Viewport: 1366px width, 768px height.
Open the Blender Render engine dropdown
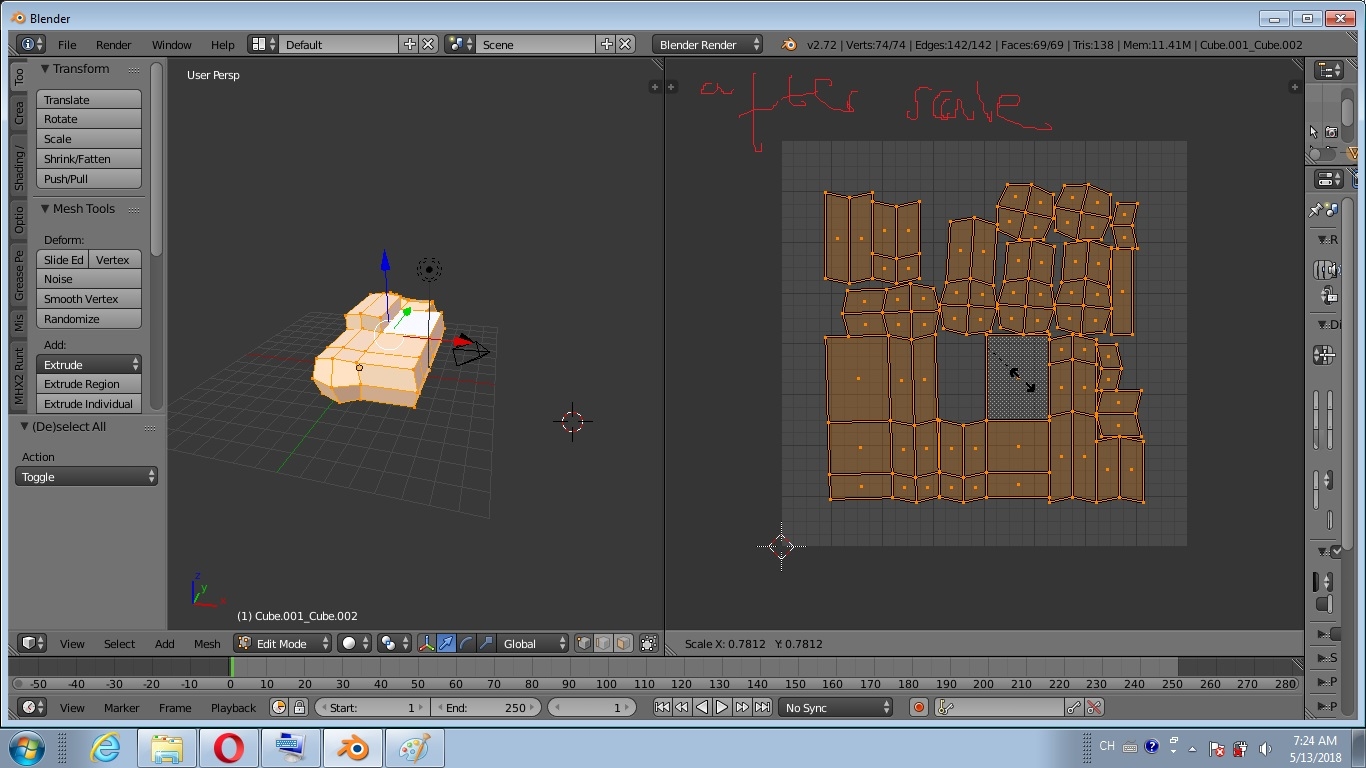point(707,45)
